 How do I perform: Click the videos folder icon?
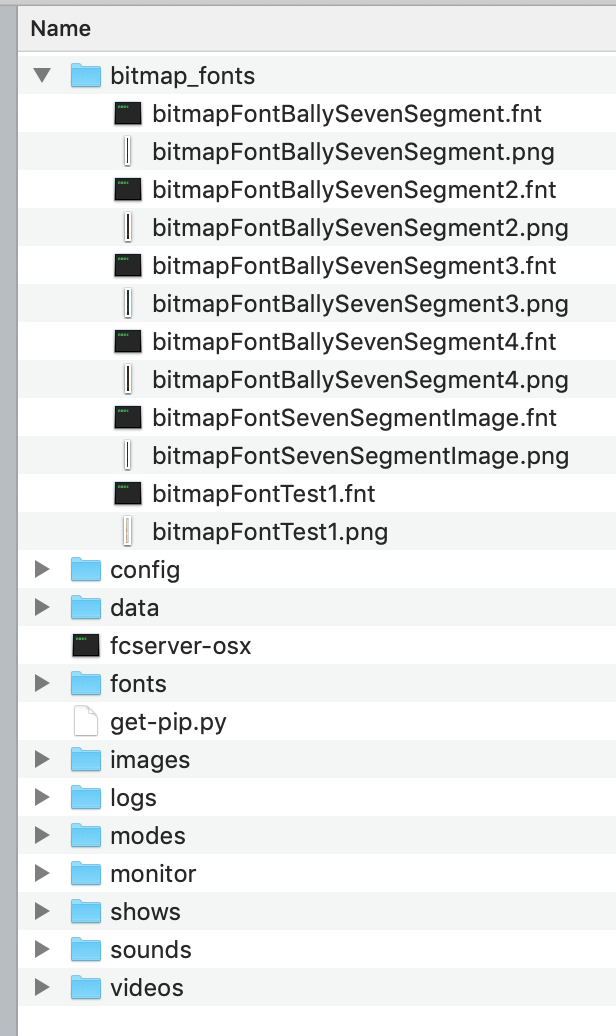[x=86, y=988]
